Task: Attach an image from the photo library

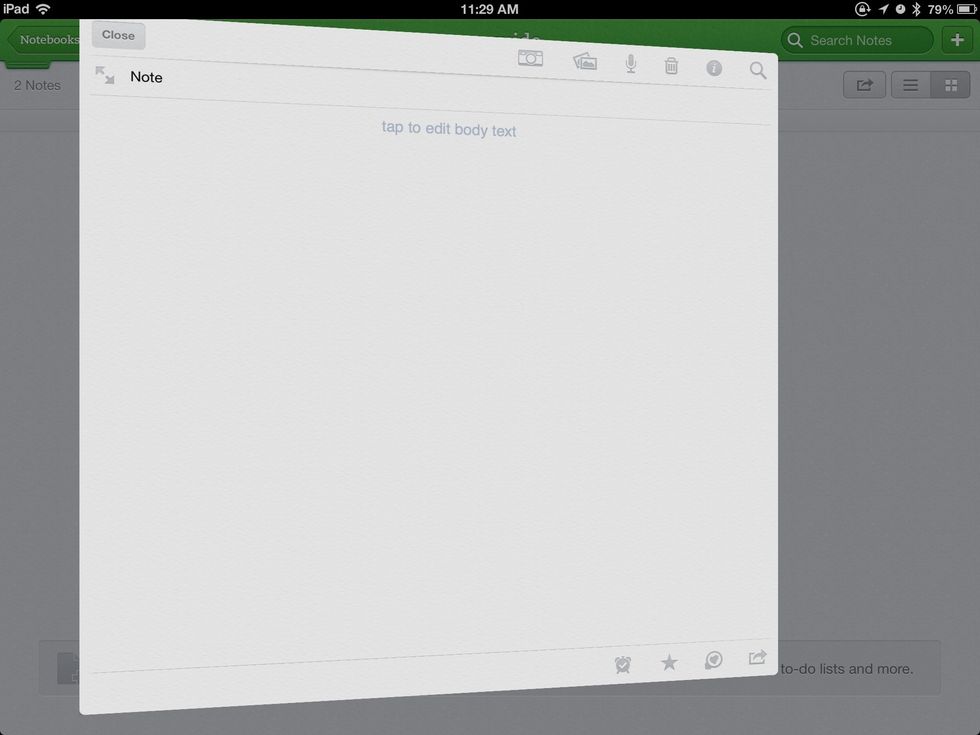Action: tap(585, 60)
